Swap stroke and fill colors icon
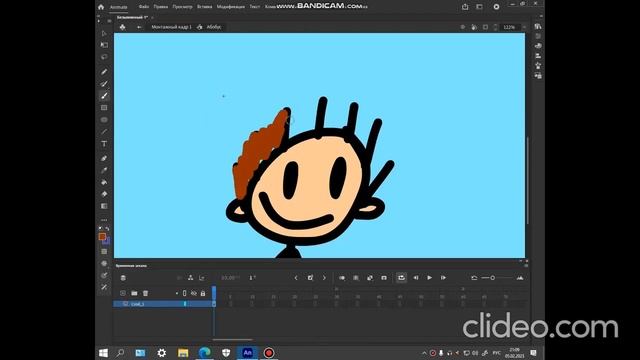The width and height of the screenshot is (640, 360). 107,229
